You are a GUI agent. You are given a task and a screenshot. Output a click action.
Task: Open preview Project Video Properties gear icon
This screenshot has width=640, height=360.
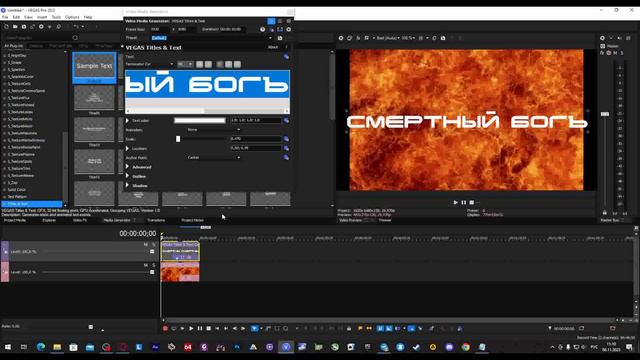coord(341,38)
